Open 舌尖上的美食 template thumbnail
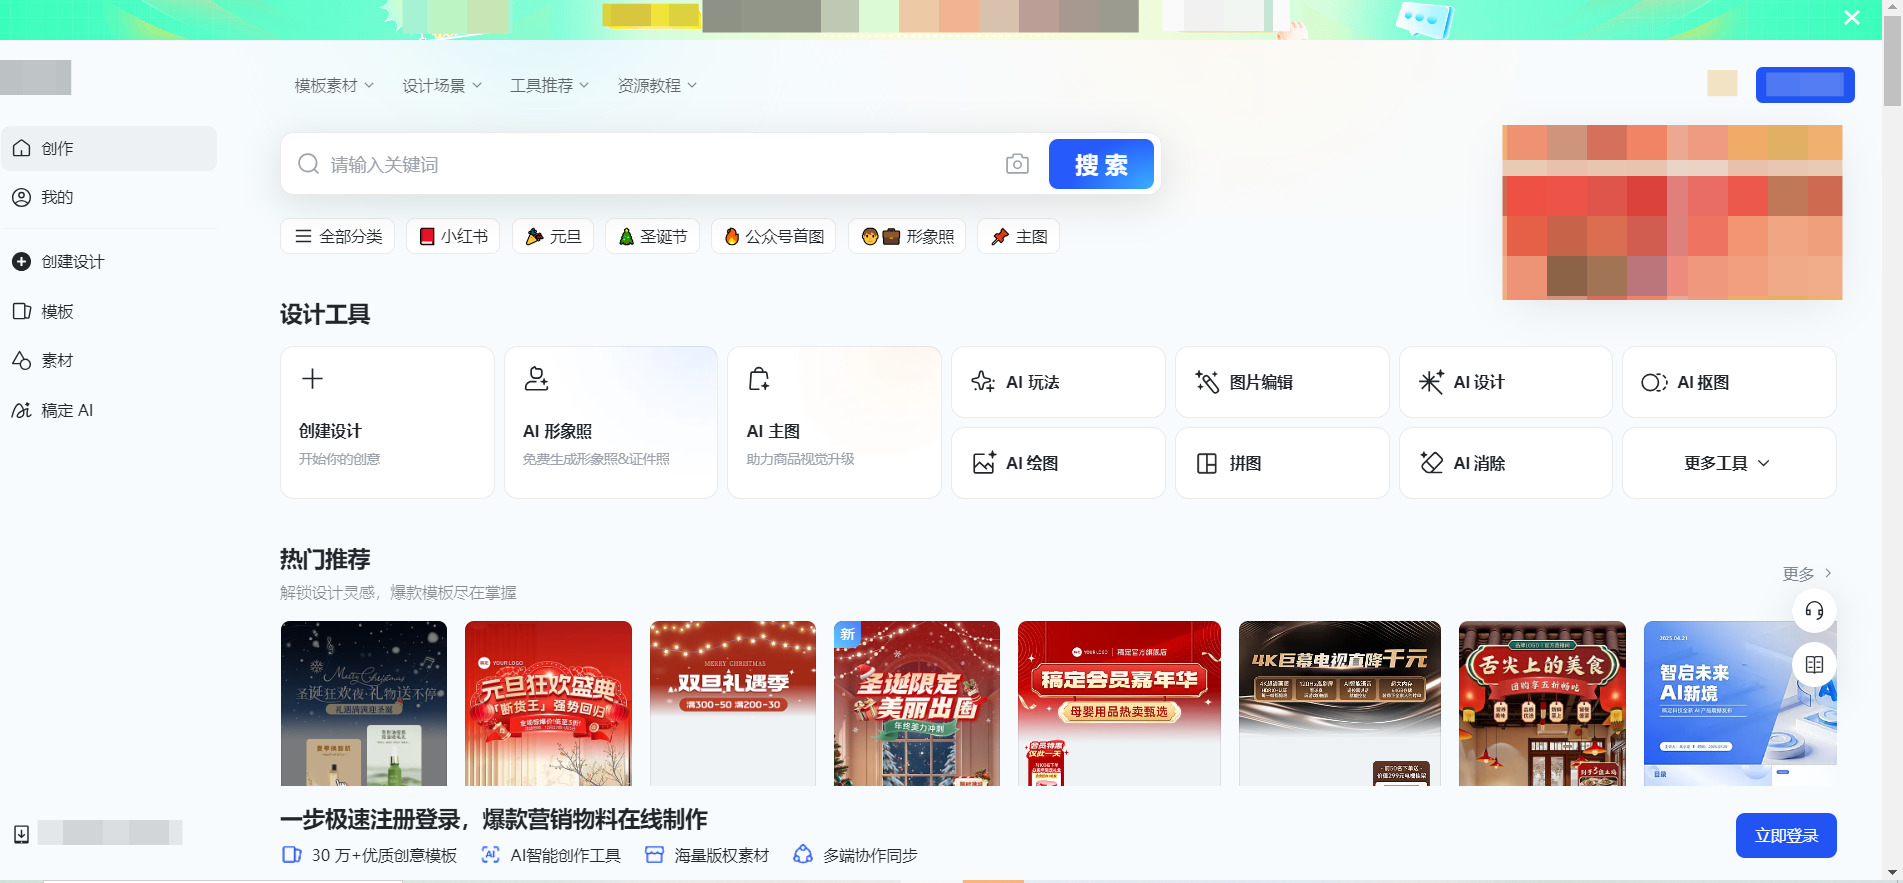 pos(1542,703)
